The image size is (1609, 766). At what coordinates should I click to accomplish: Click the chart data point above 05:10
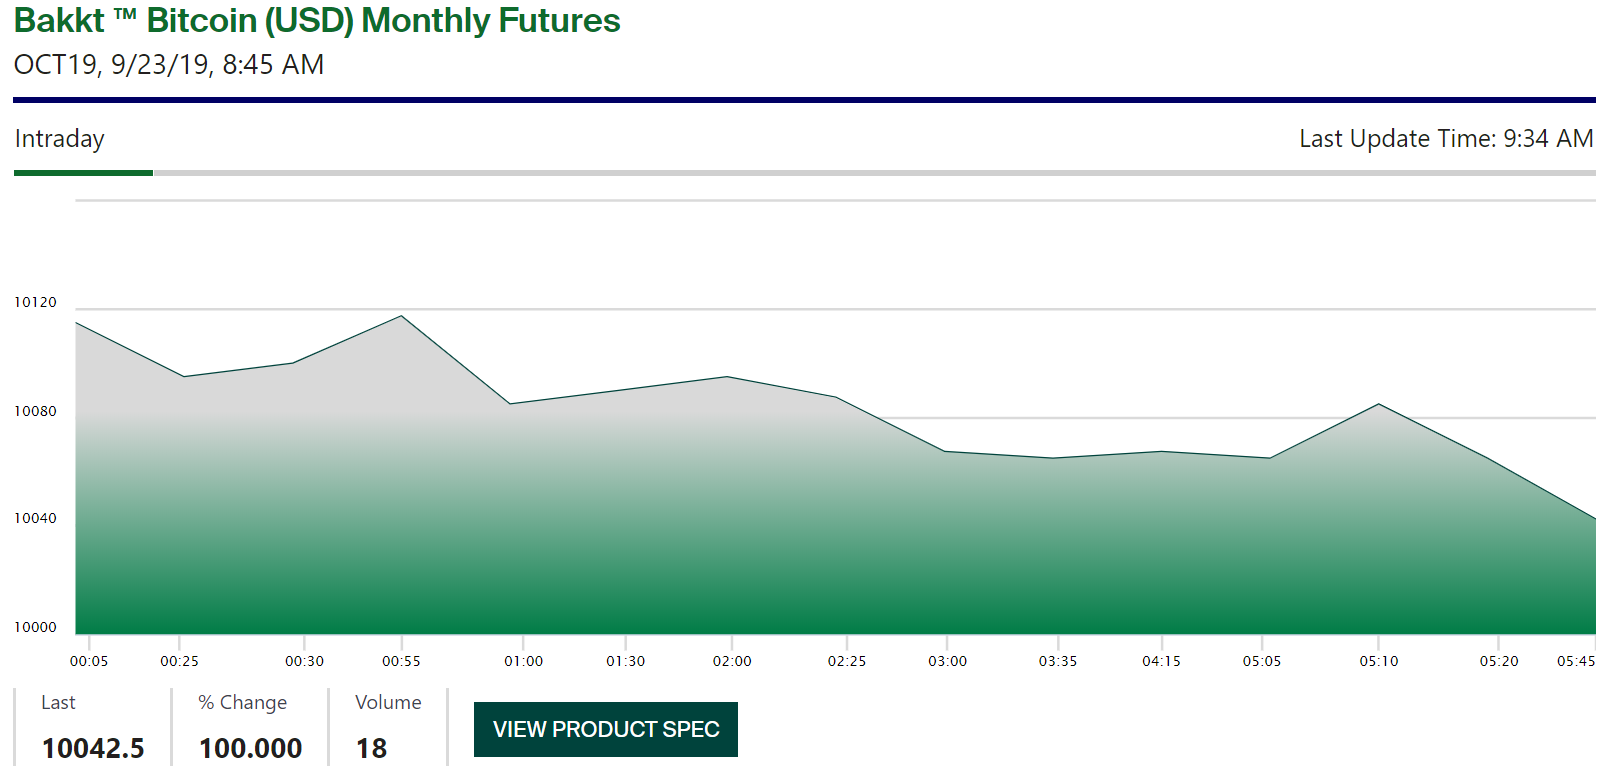coord(1379,404)
